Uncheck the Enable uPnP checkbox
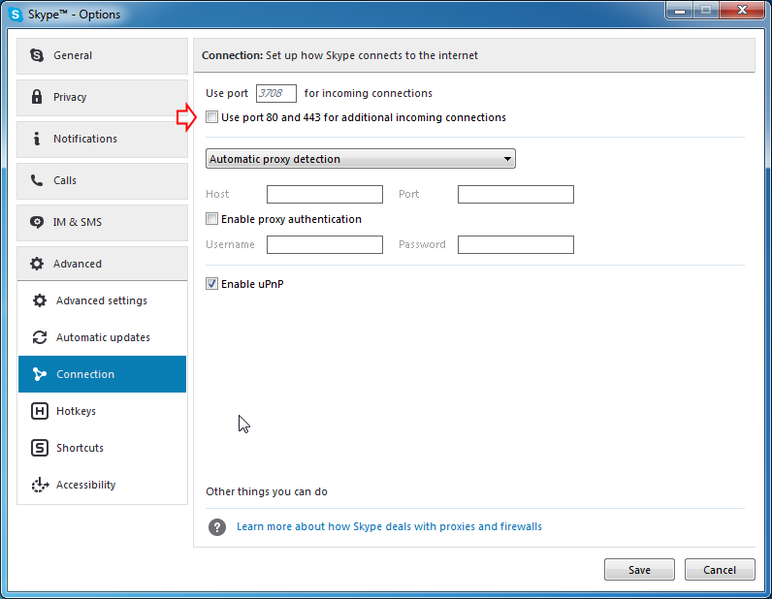 tap(212, 284)
